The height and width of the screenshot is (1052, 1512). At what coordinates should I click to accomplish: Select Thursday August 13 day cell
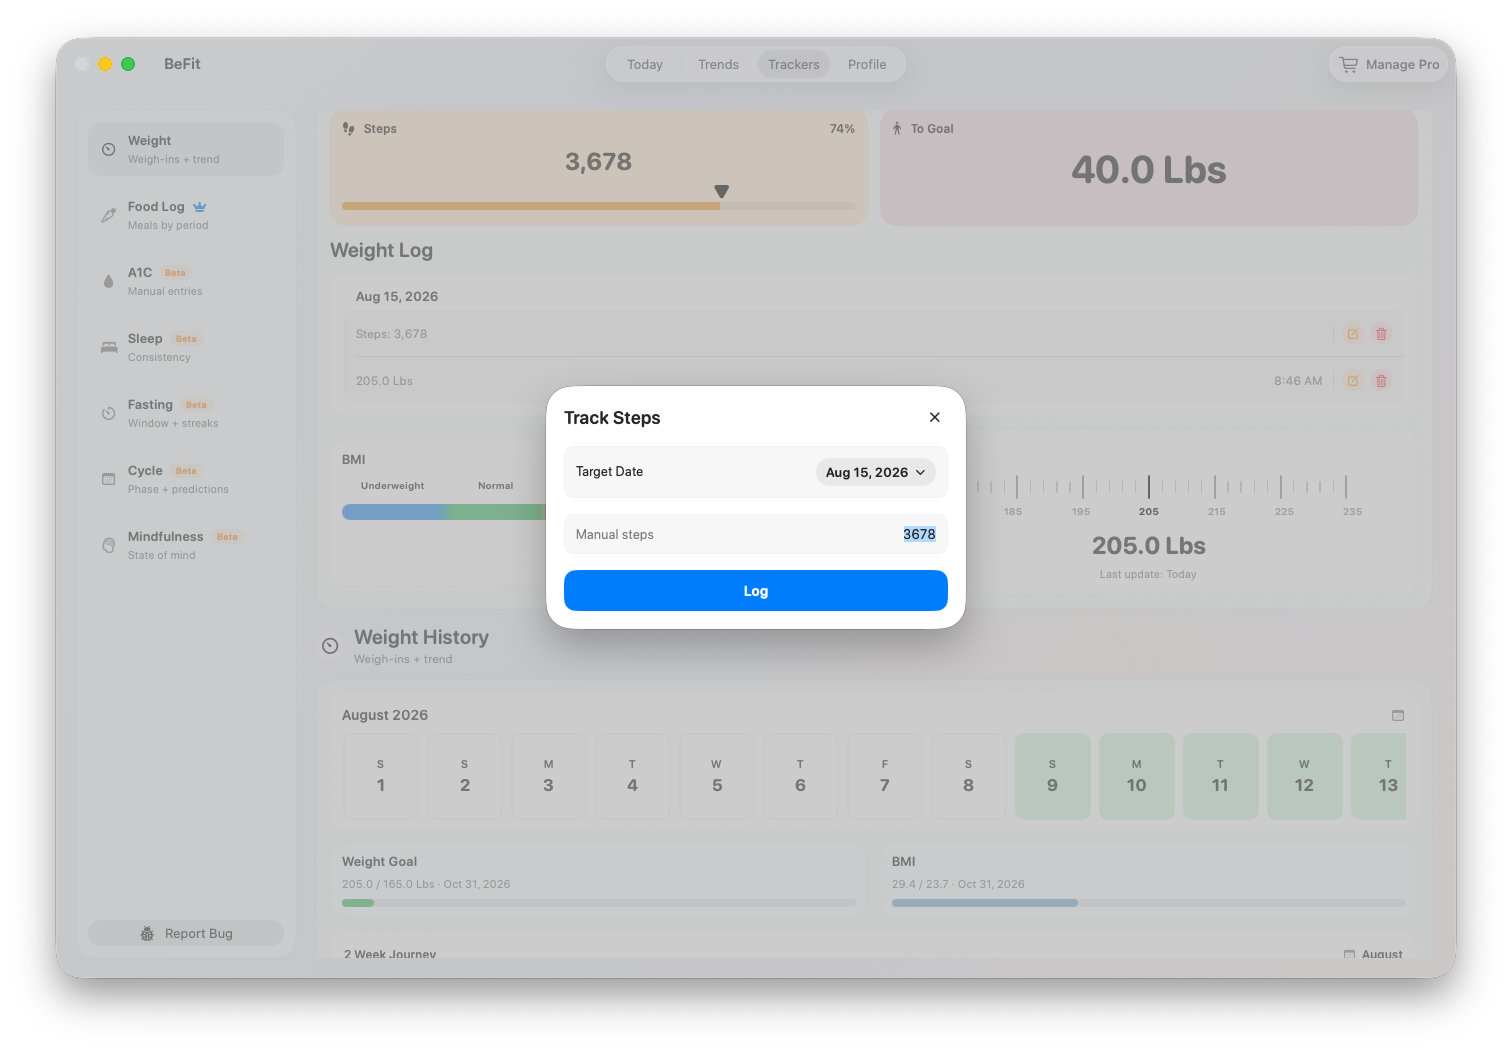[1379, 776]
